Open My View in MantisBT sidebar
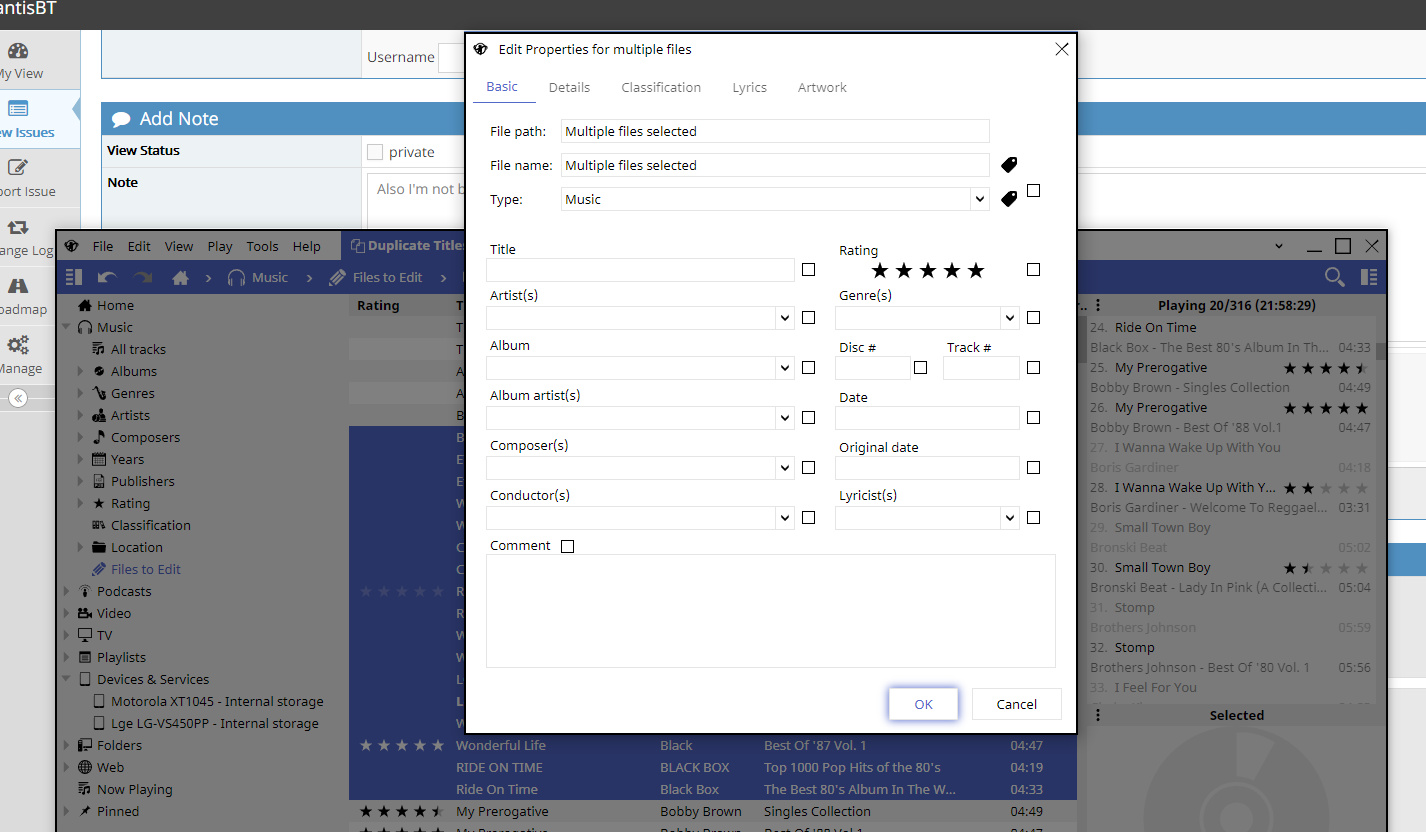The image size is (1426, 832). click(x=18, y=60)
